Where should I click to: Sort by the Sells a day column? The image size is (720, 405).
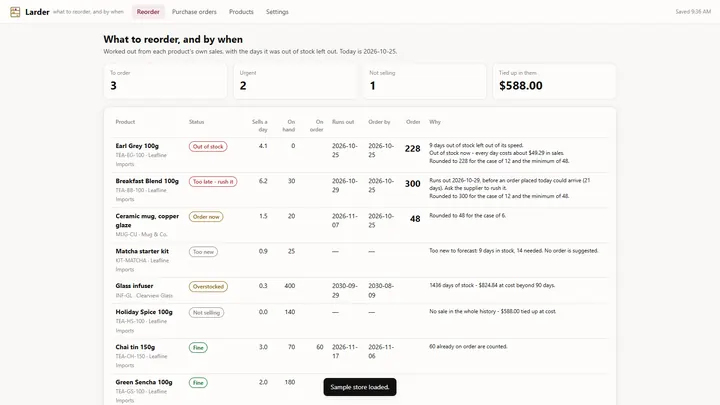pyautogui.click(x=259, y=126)
